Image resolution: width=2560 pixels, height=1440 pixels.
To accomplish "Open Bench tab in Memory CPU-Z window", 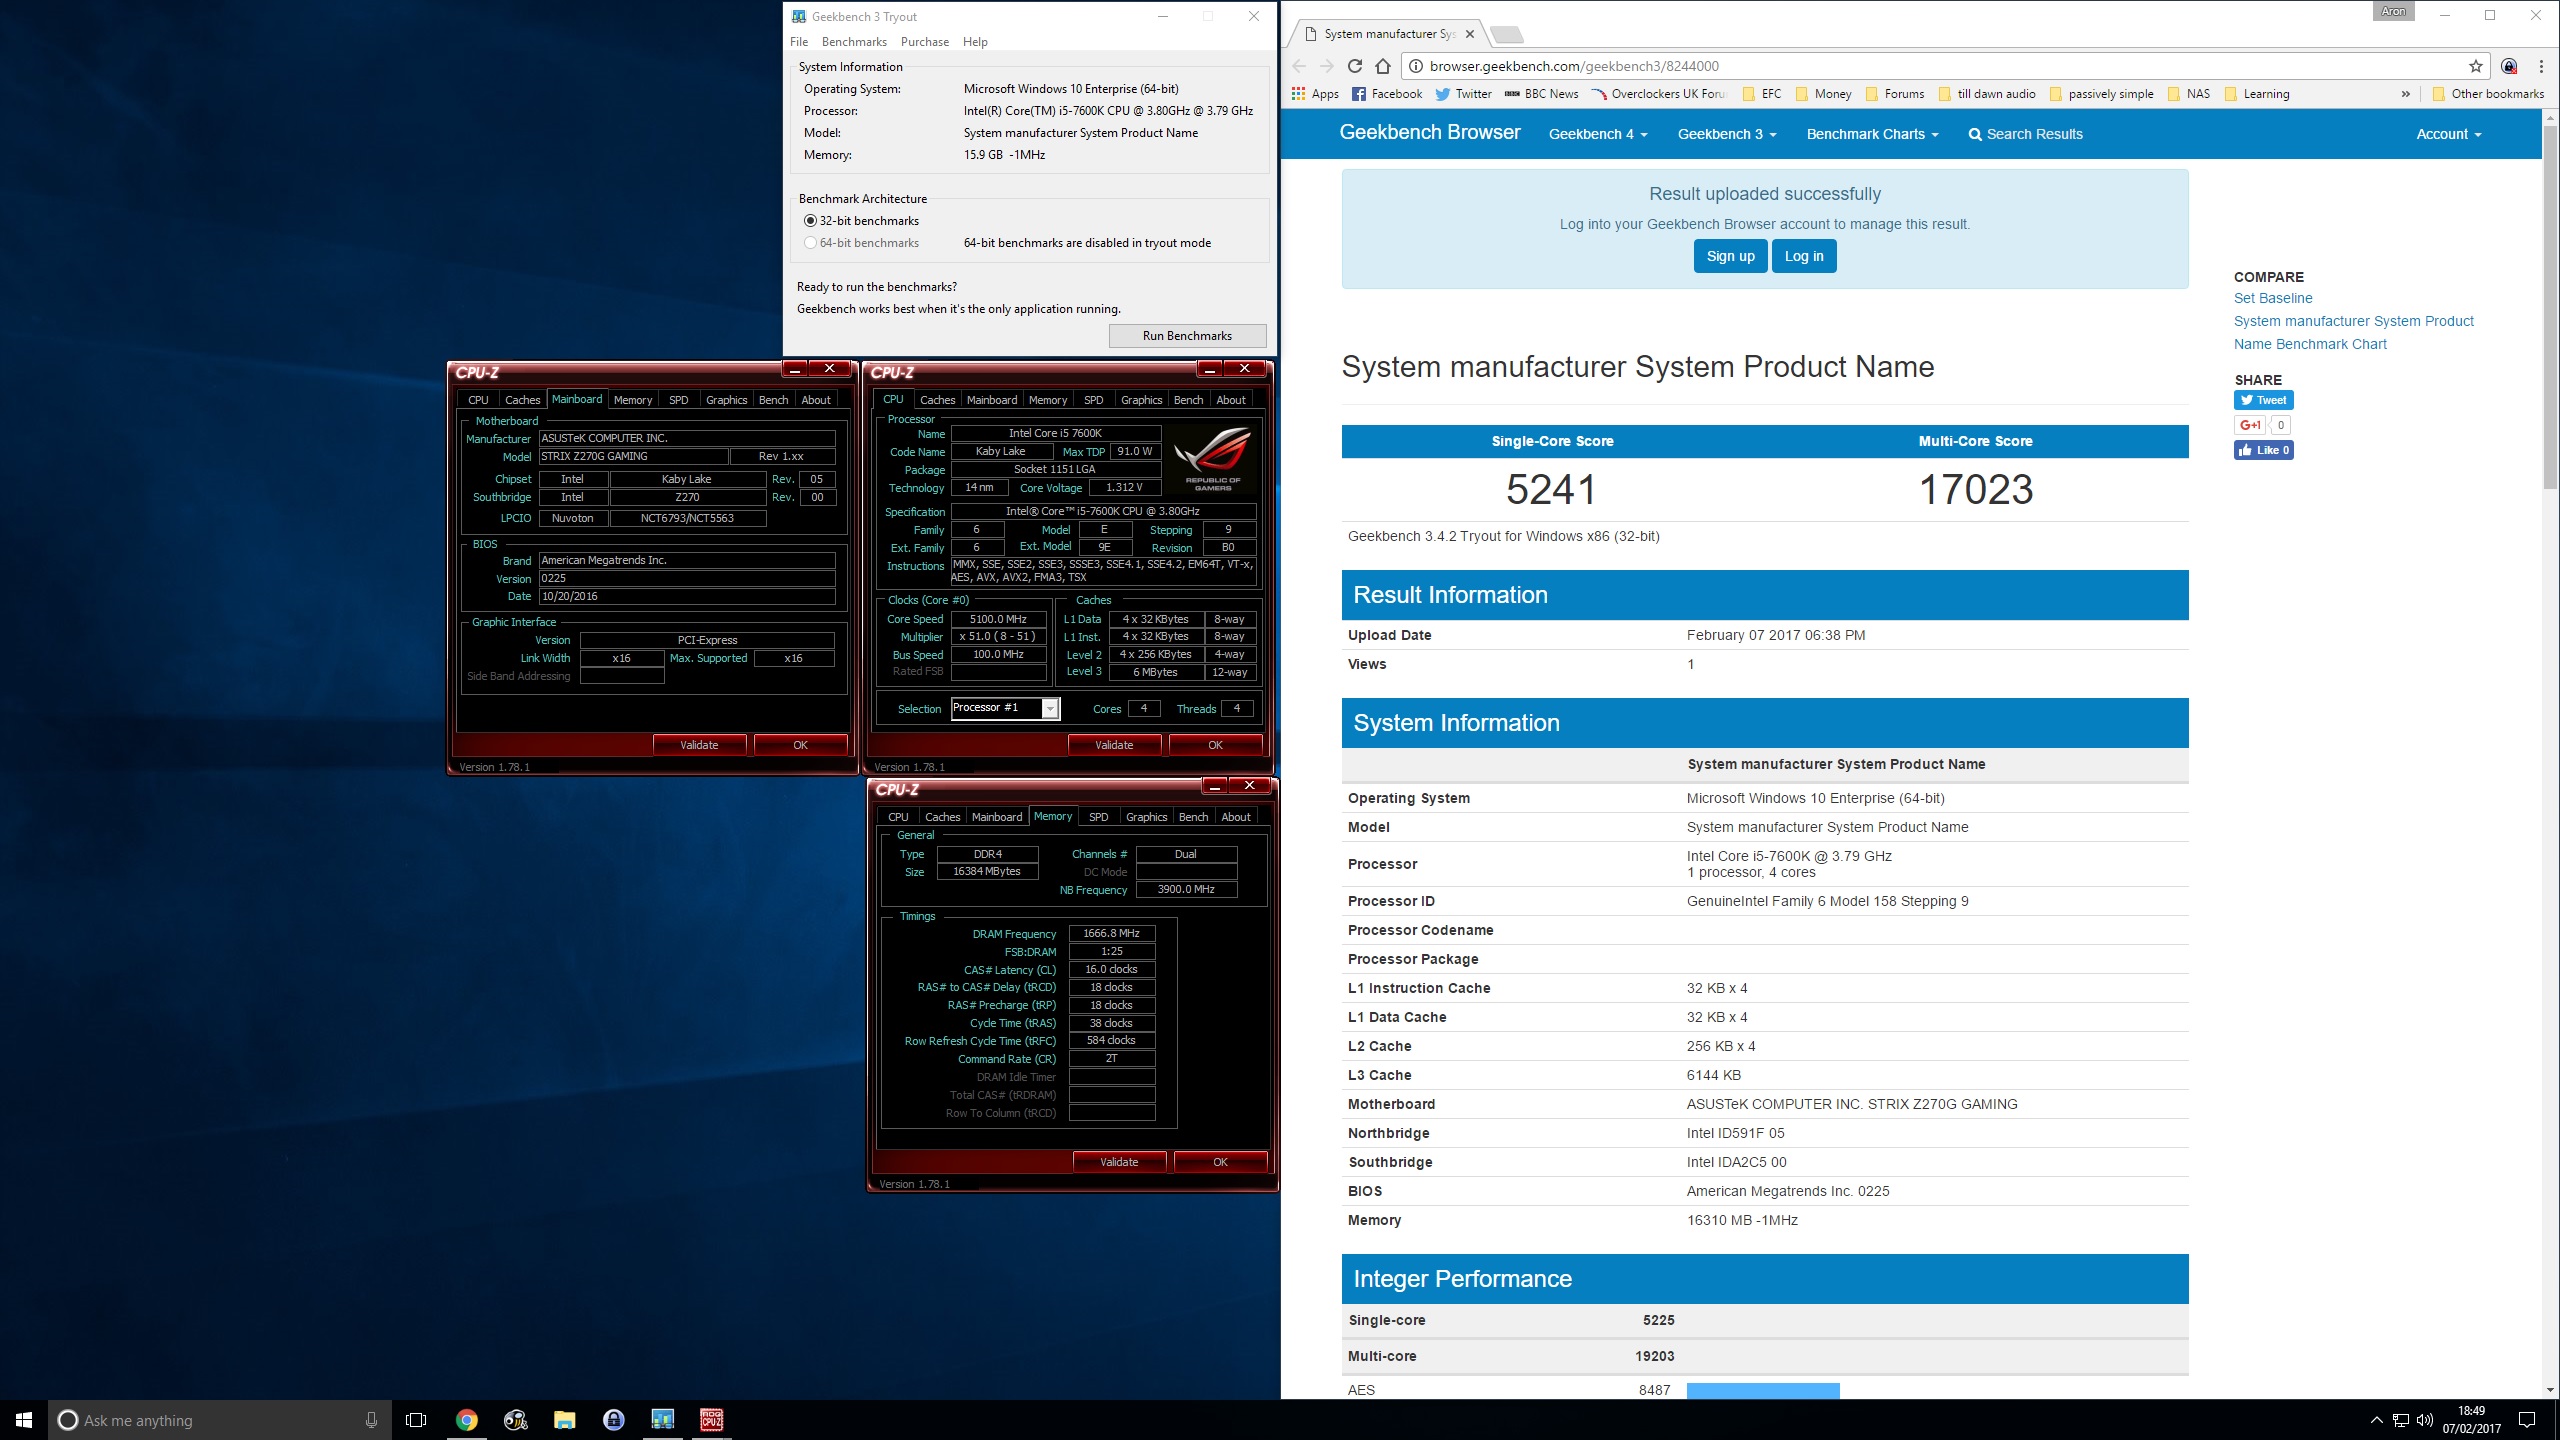I will point(1193,817).
